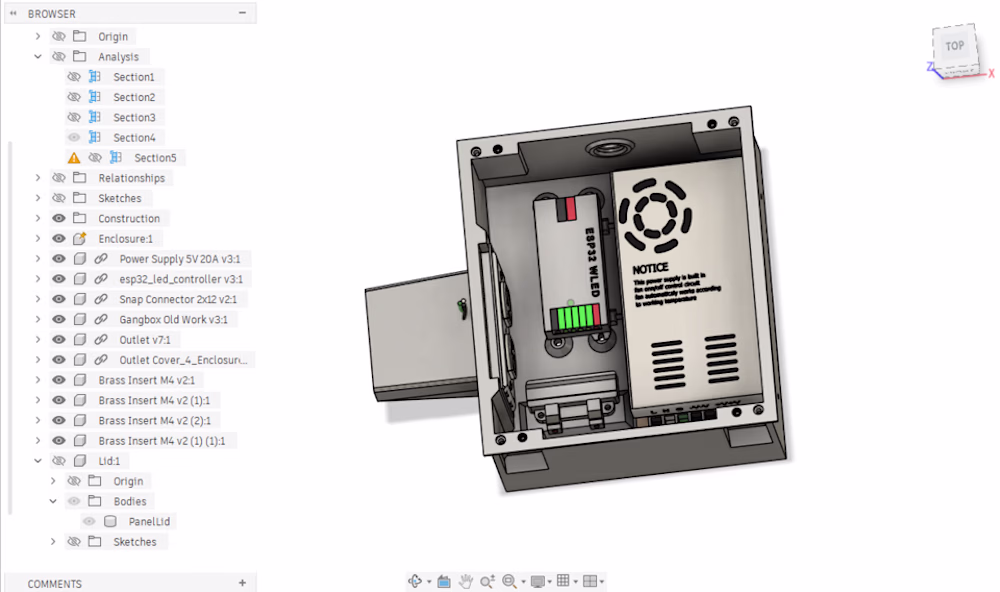Toggle Section4 visibility eye
The height and width of the screenshot is (592, 1000).
pos(74,138)
